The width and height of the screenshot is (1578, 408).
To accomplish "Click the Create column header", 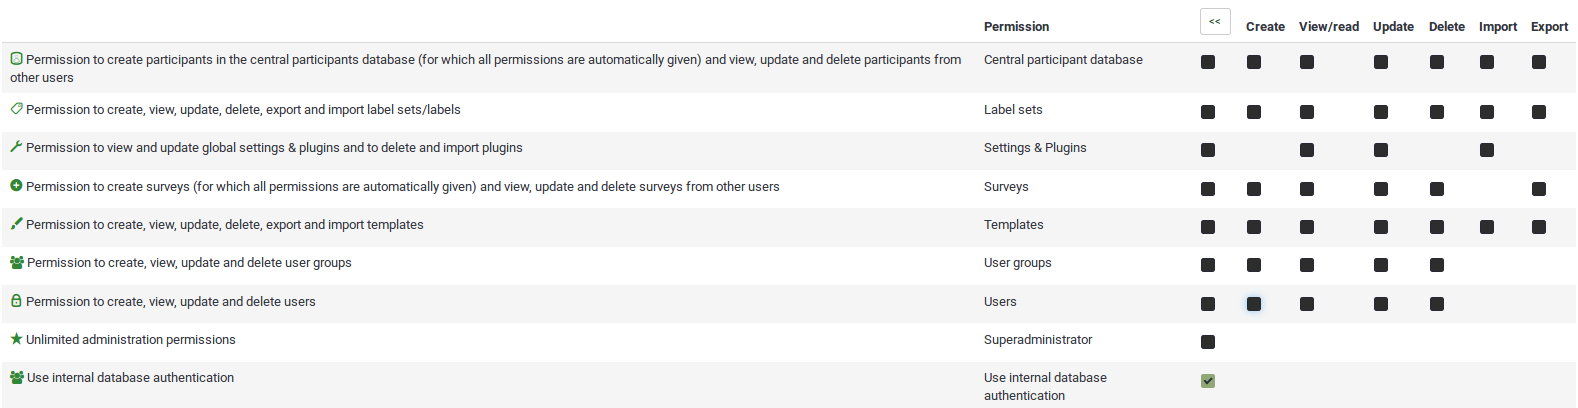I will click(1265, 27).
